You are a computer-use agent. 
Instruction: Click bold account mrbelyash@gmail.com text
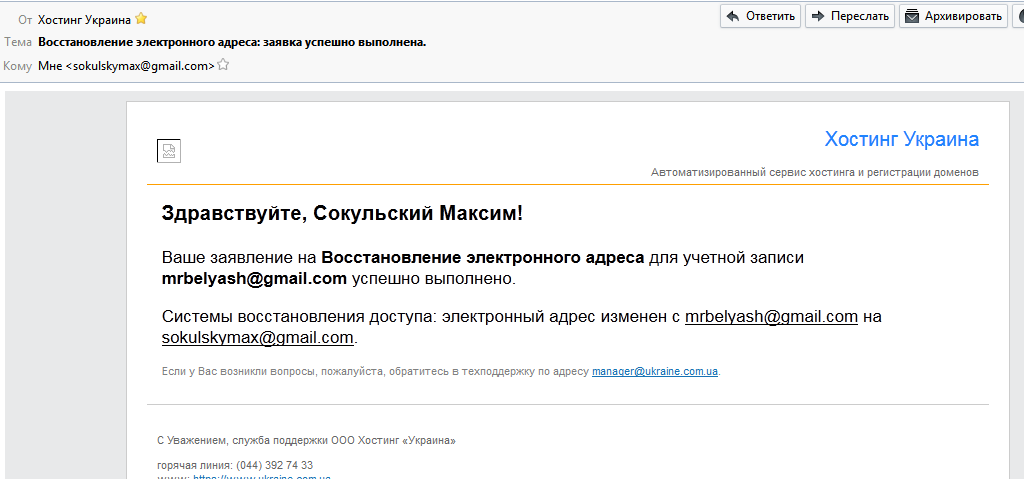[x=254, y=279]
